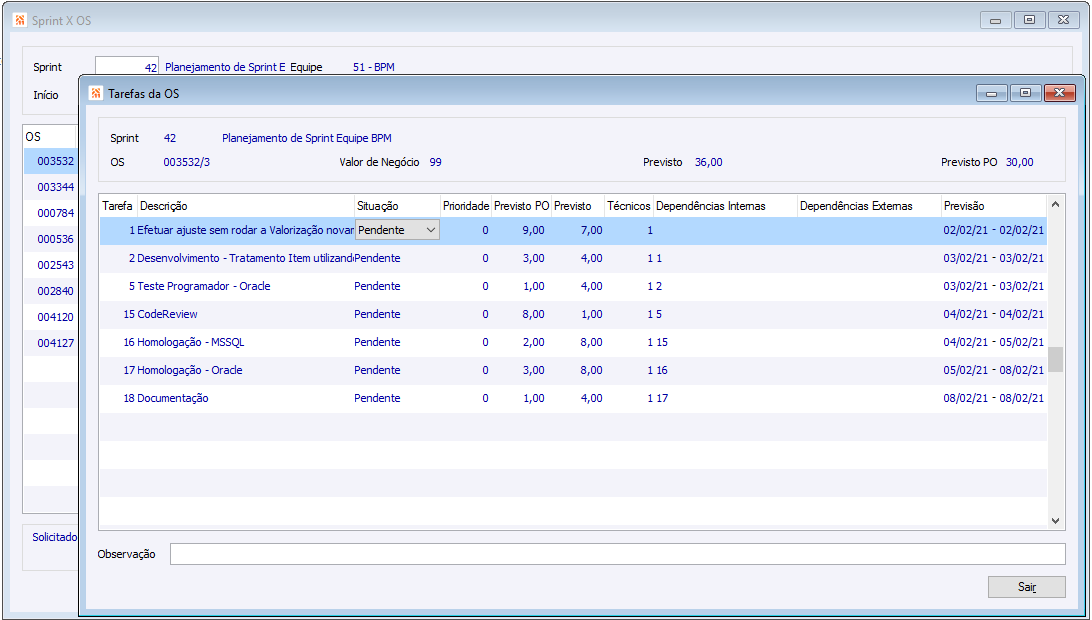
Task: Click the Previsão column header
Action: 994,206
